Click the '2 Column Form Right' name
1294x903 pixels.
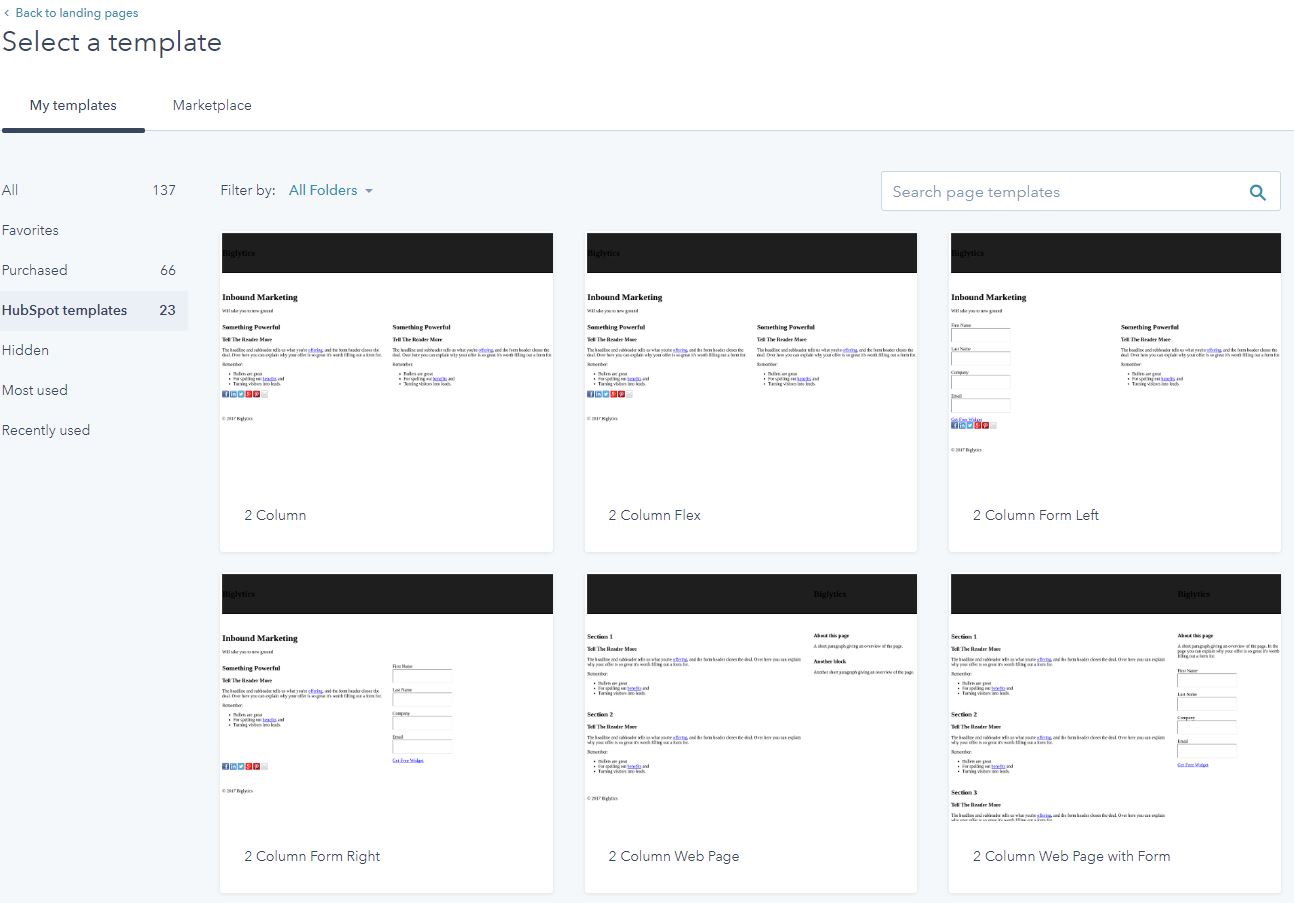tap(312, 856)
